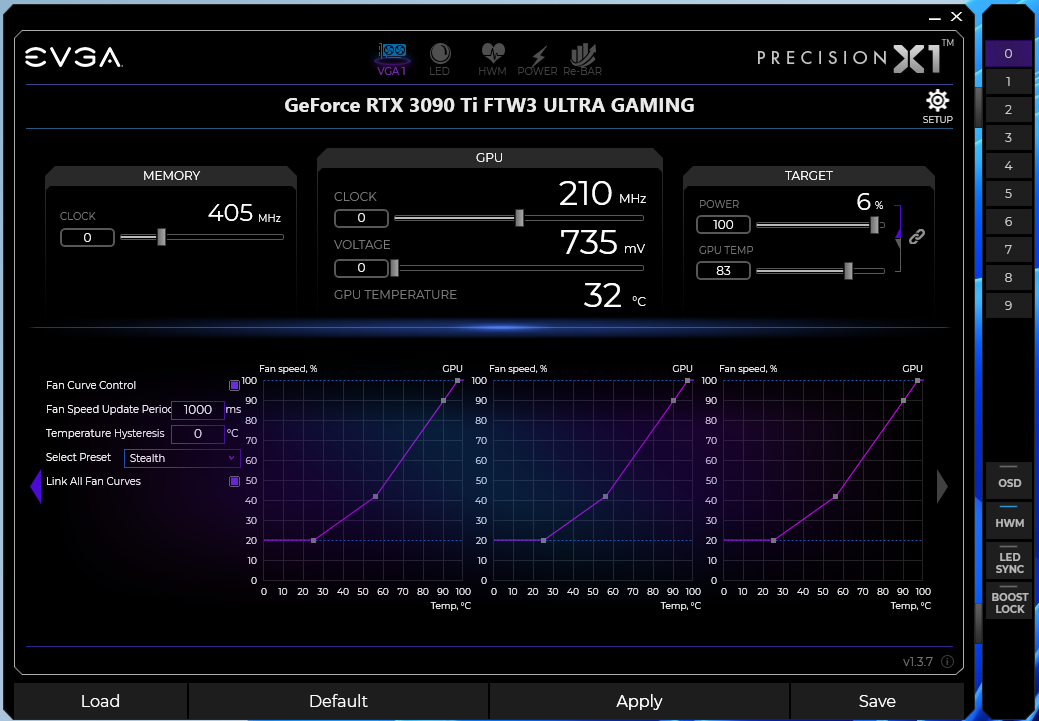Select profile slot 5
Image resolution: width=1039 pixels, height=721 pixels.
click(1008, 194)
